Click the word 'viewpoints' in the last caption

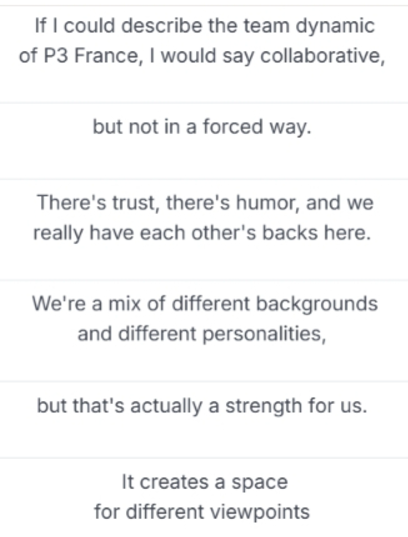click(260, 512)
